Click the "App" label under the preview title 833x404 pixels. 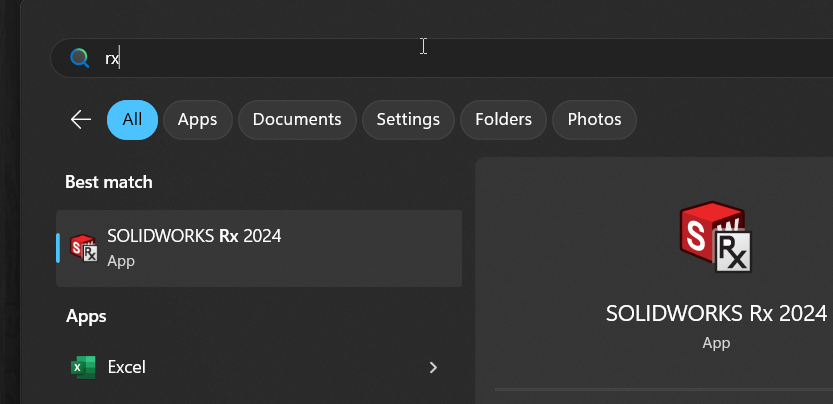click(716, 343)
